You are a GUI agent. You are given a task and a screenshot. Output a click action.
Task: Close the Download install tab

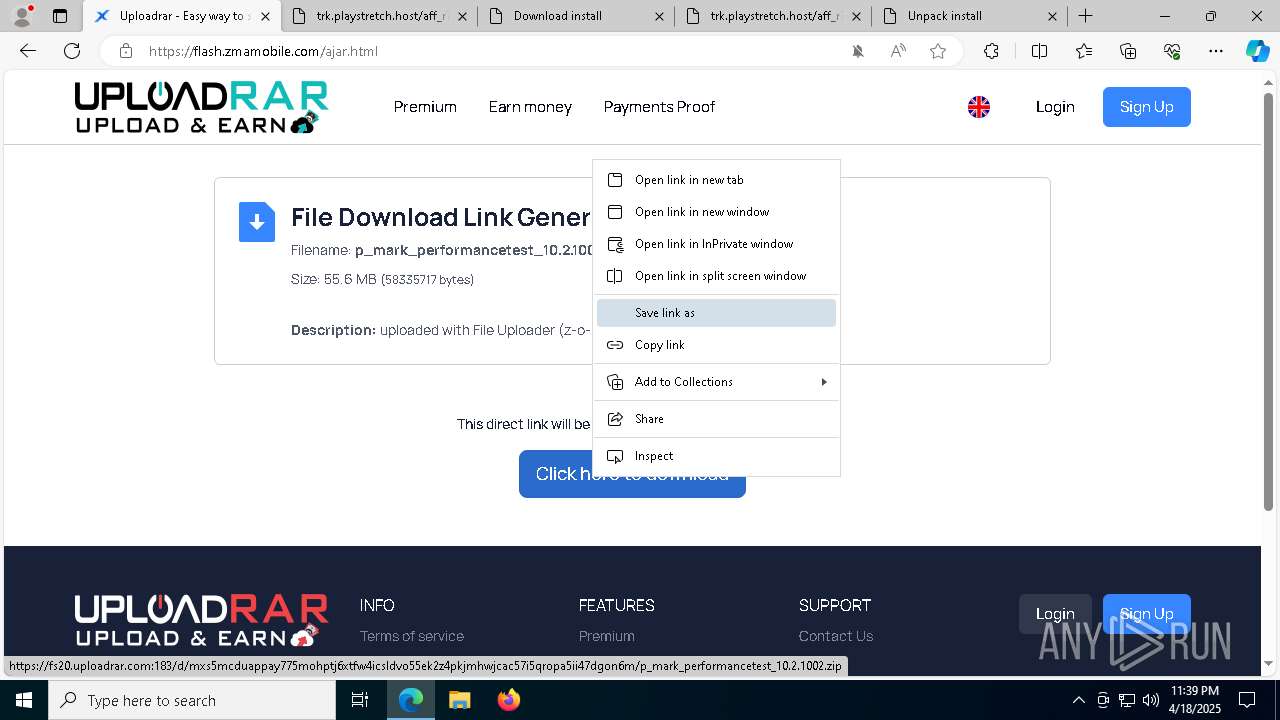[x=659, y=16]
